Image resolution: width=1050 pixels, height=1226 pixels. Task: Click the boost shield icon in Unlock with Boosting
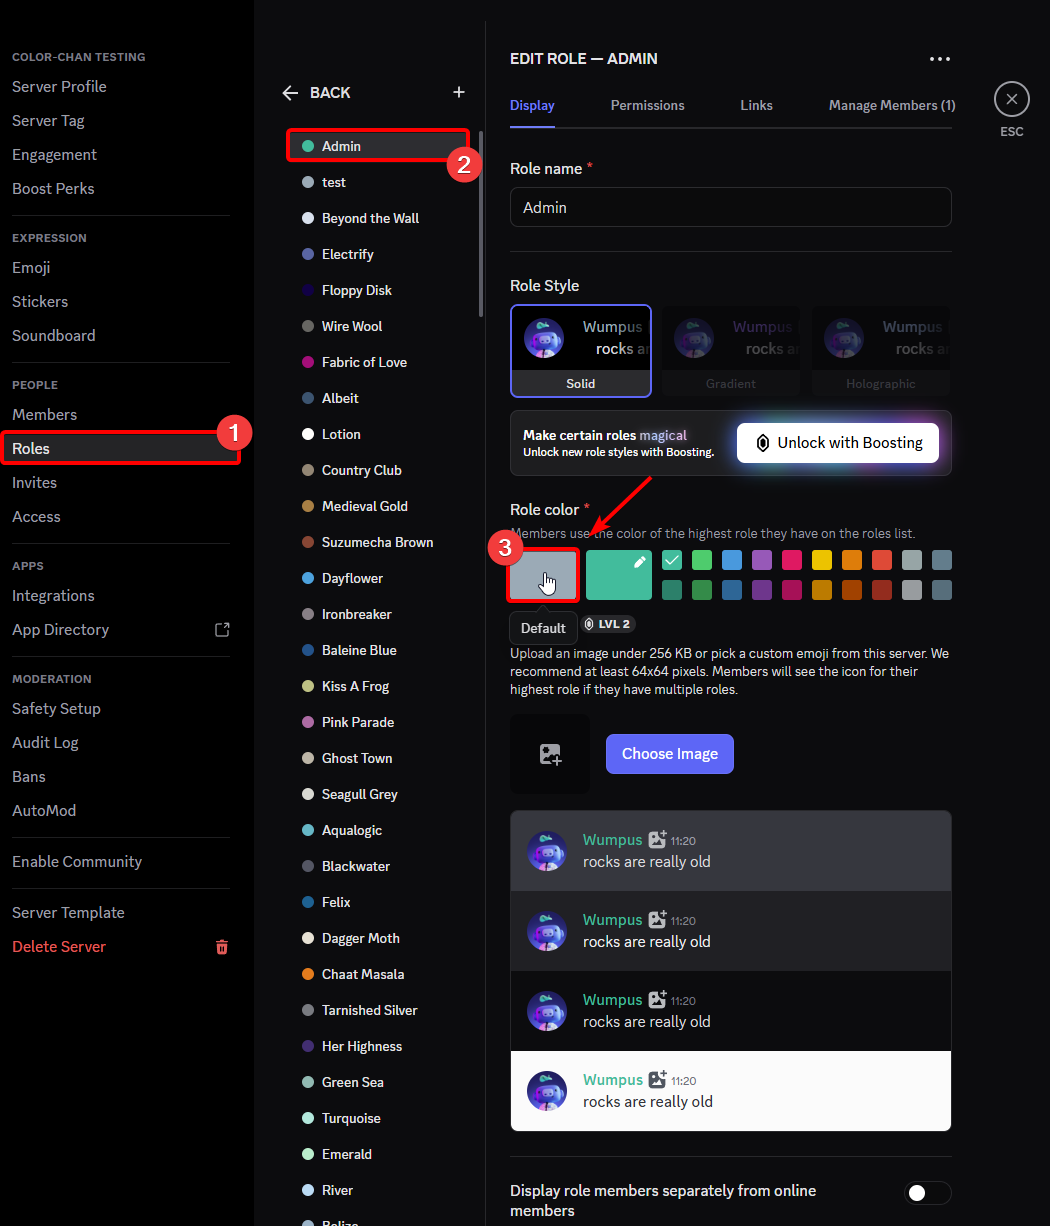[763, 442]
